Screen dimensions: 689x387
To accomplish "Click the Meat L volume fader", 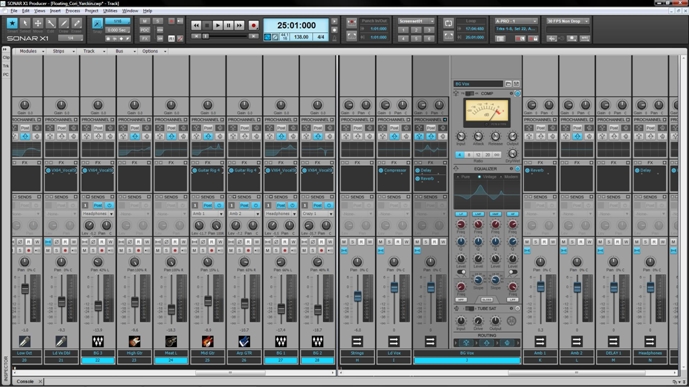I will tap(171, 309).
